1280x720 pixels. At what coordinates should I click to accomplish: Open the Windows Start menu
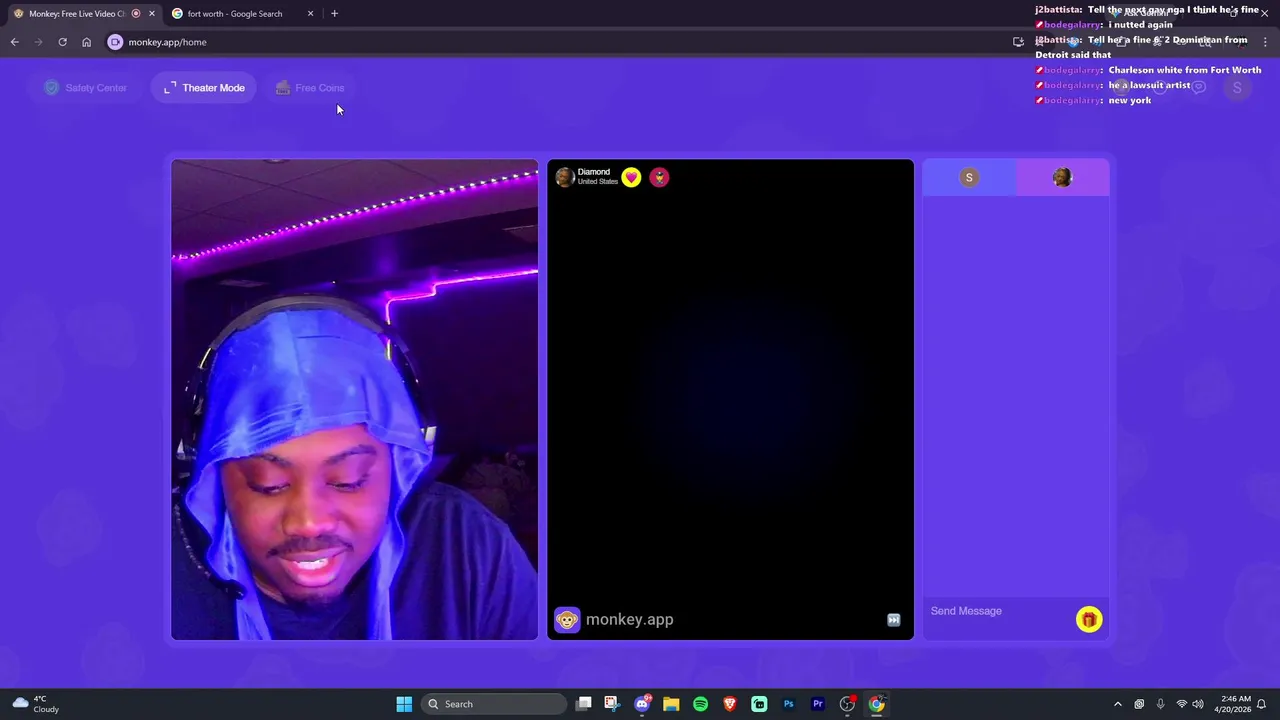[x=404, y=704]
